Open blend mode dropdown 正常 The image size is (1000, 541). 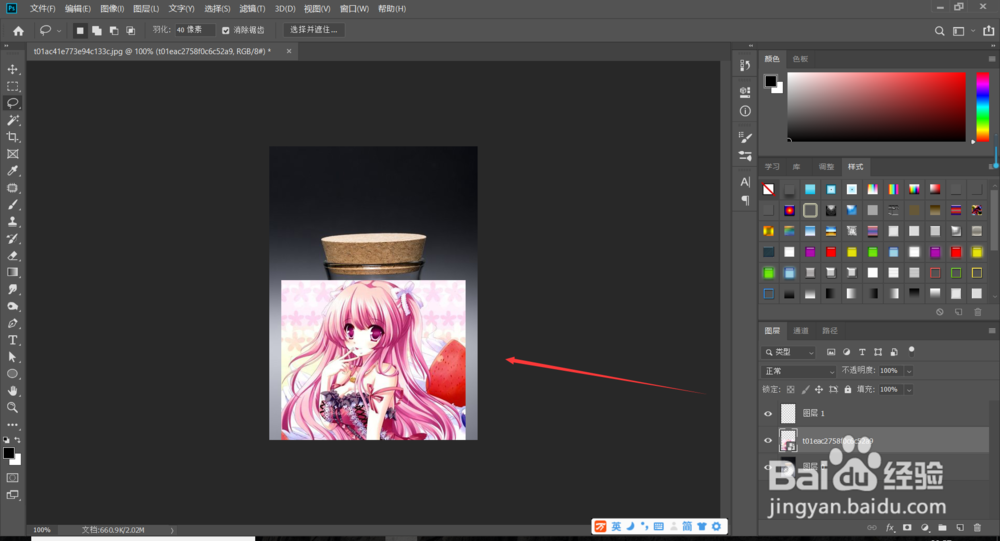[x=798, y=371]
